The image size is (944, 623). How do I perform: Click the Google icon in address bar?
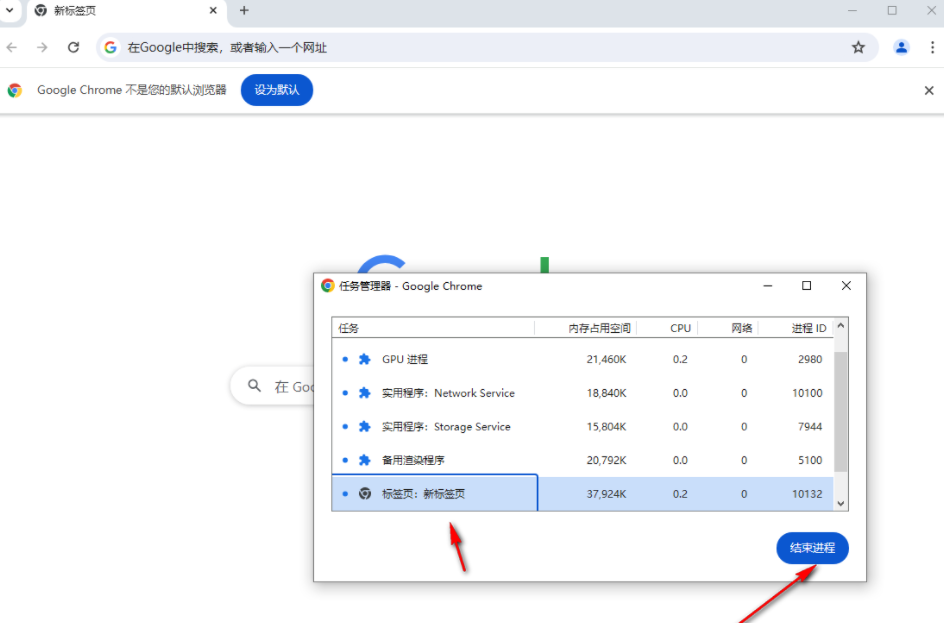click(110, 48)
